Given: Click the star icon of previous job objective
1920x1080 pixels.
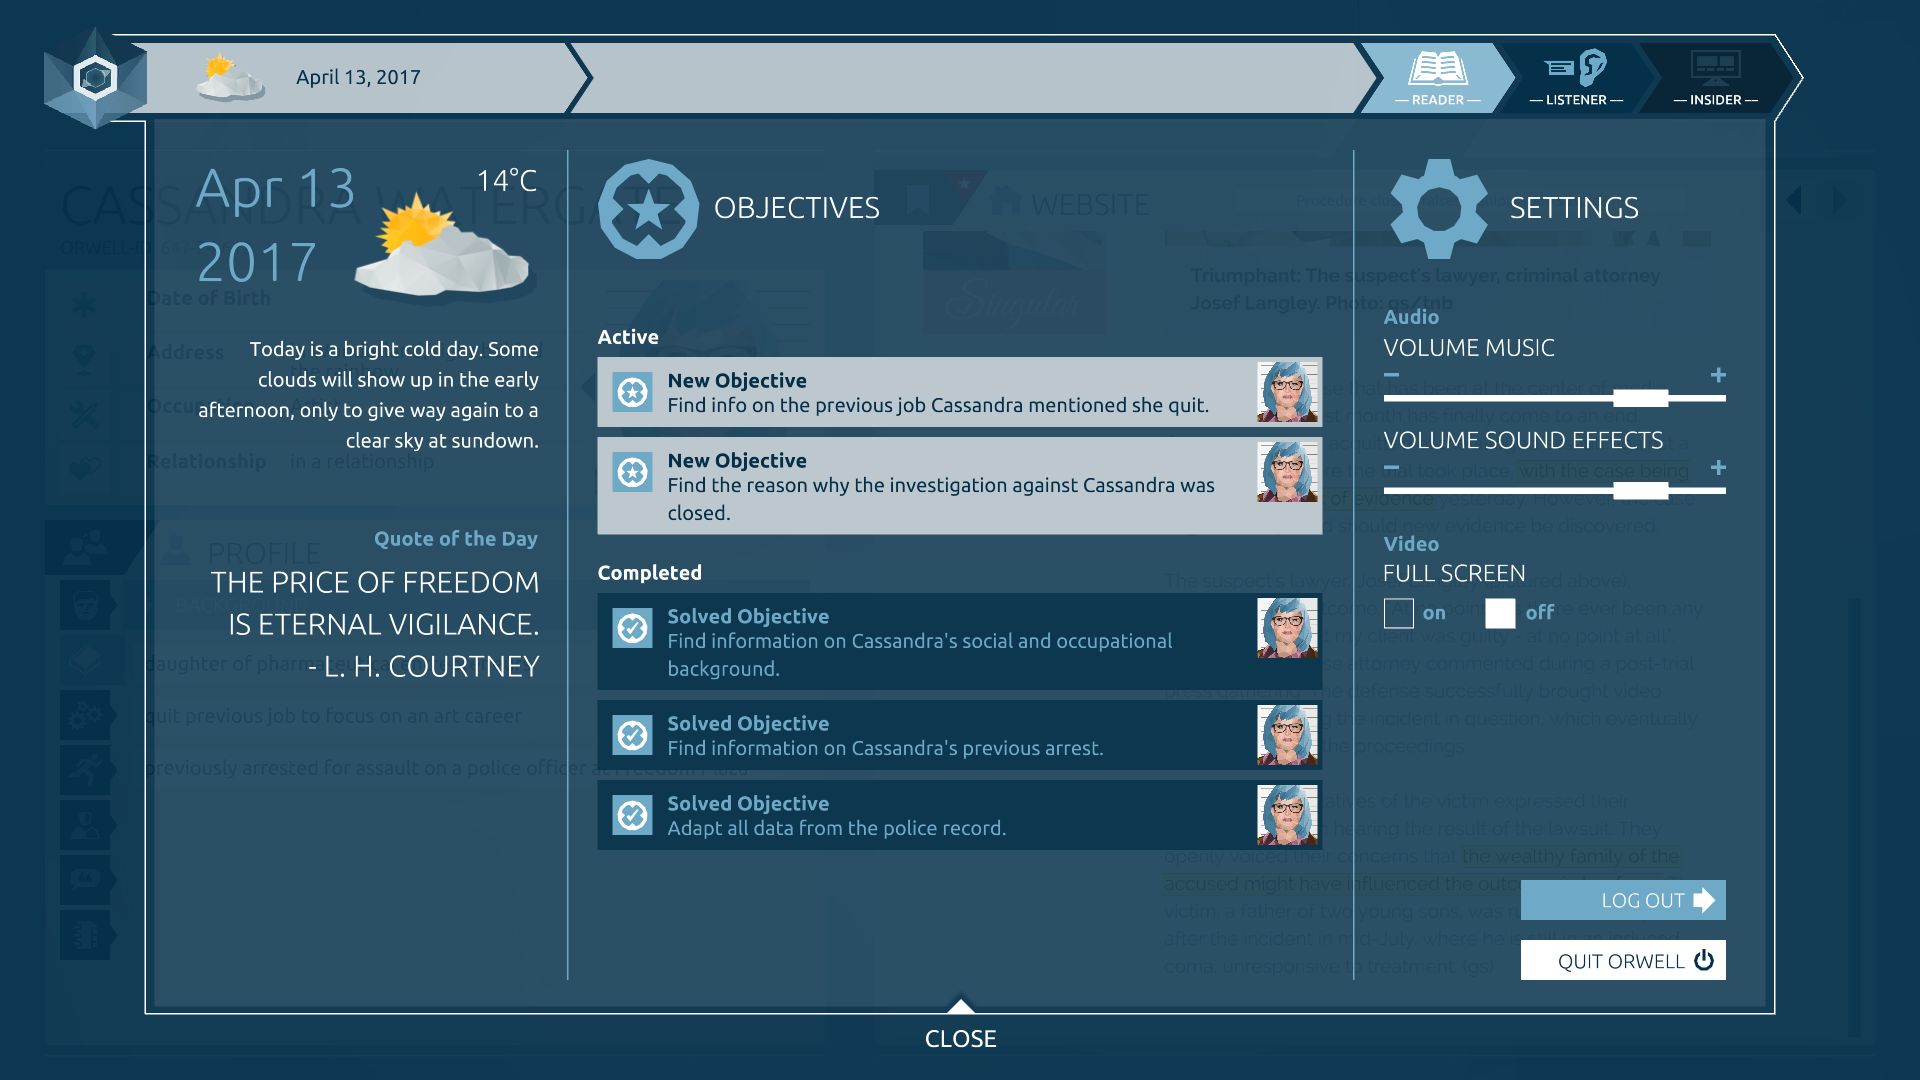Looking at the screenshot, I should pyautogui.click(x=632, y=392).
